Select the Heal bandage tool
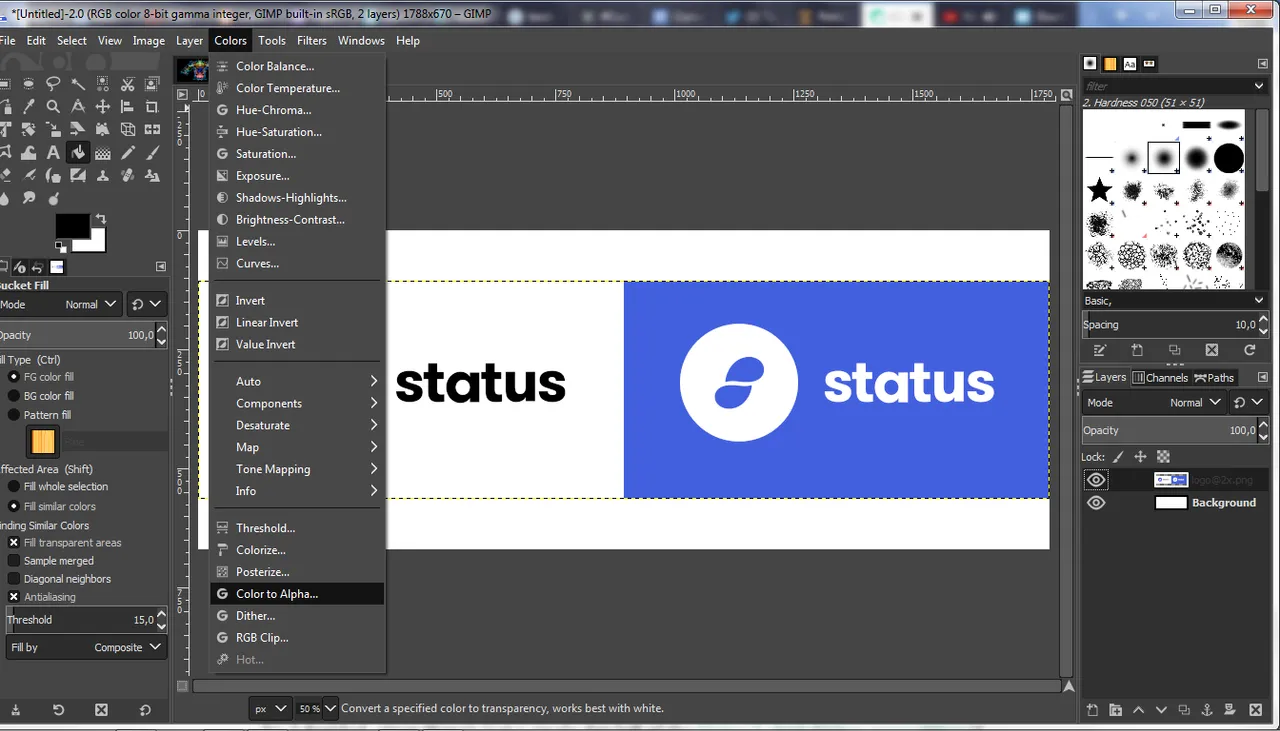1280x731 pixels. pos(128,175)
